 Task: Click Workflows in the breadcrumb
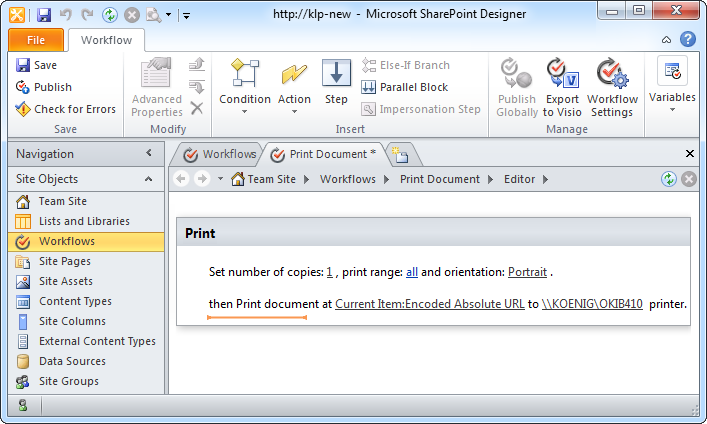click(348, 179)
